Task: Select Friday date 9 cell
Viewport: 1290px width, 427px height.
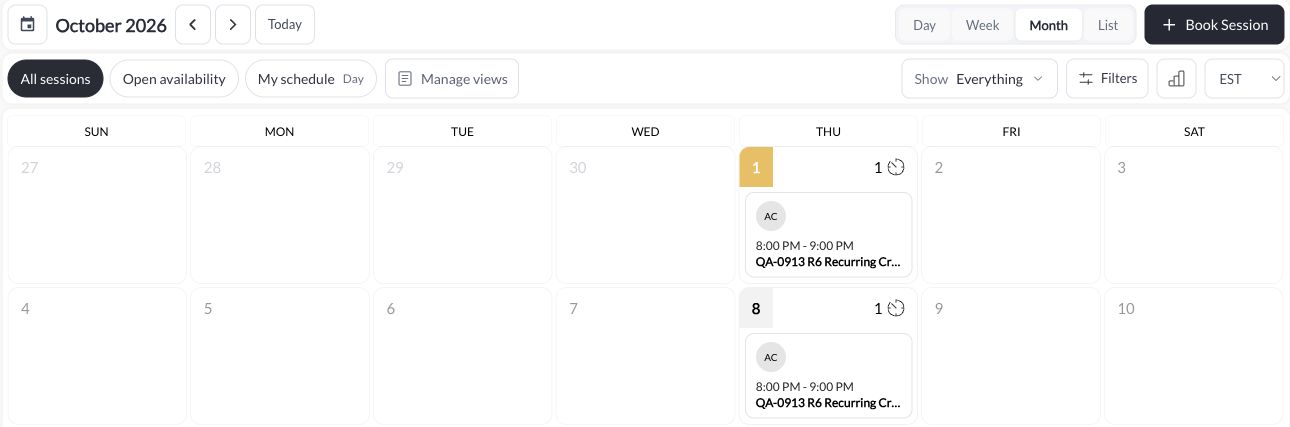Action: pyautogui.click(x=1011, y=356)
